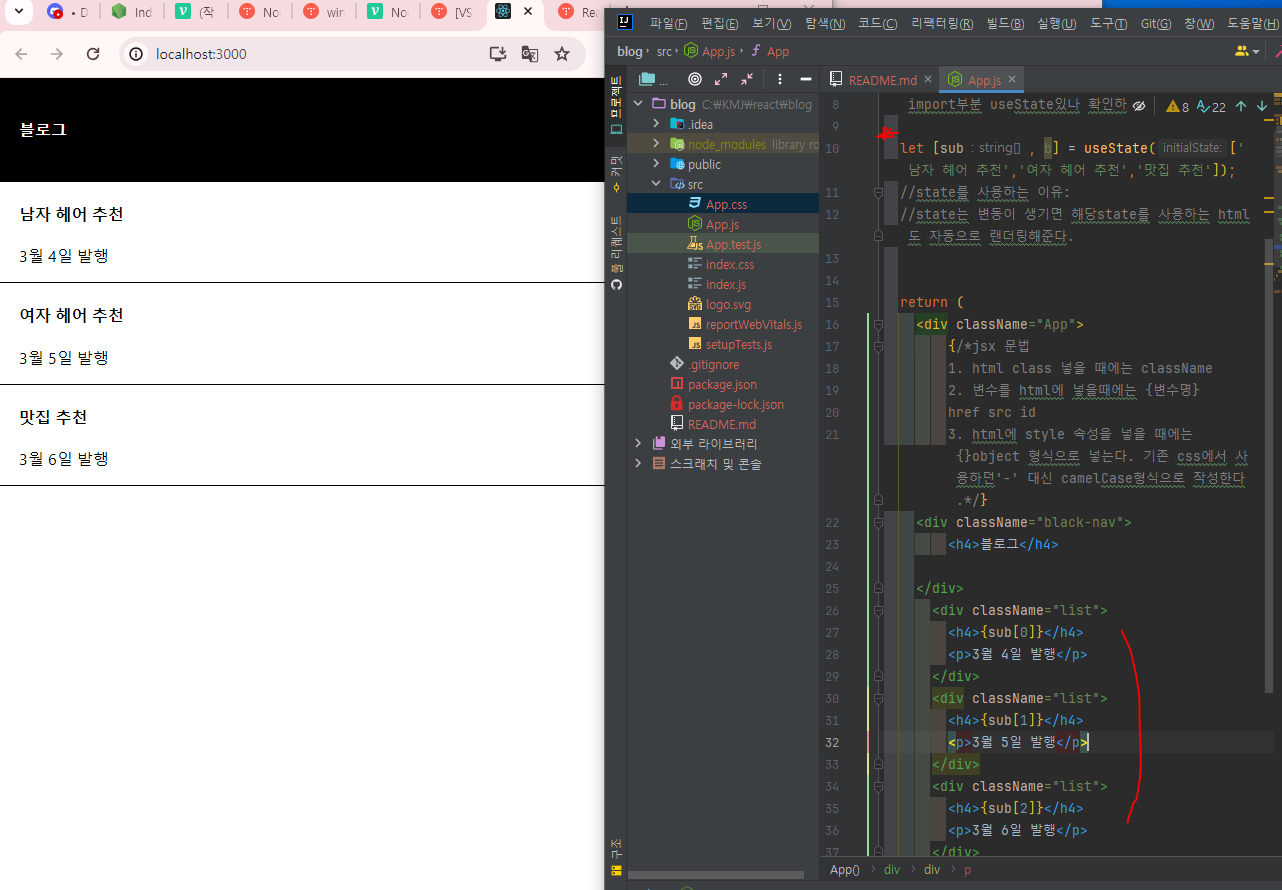The width and height of the screenshot is (1282, 890).
Task: Click the editor's vertical scrollbar
Action: click(x=1270, y=466)
